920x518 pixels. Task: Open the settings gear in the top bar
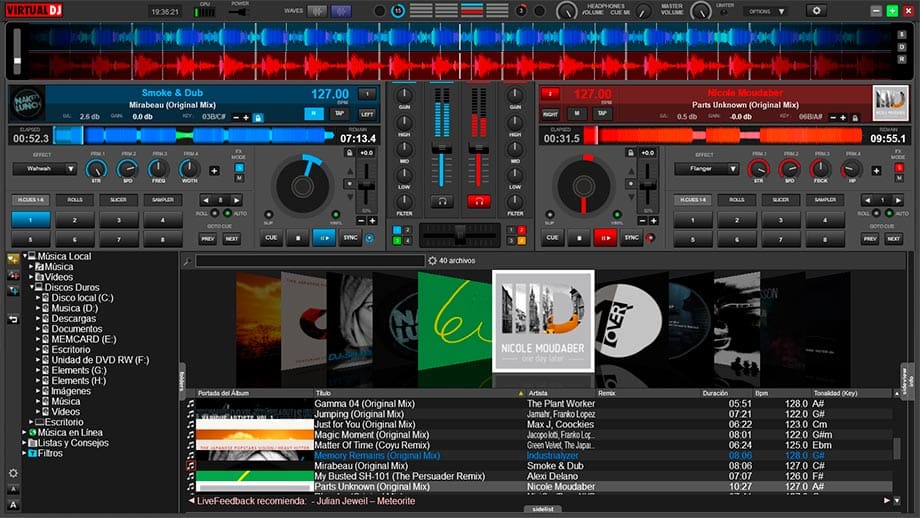click(x=816, y=11)
